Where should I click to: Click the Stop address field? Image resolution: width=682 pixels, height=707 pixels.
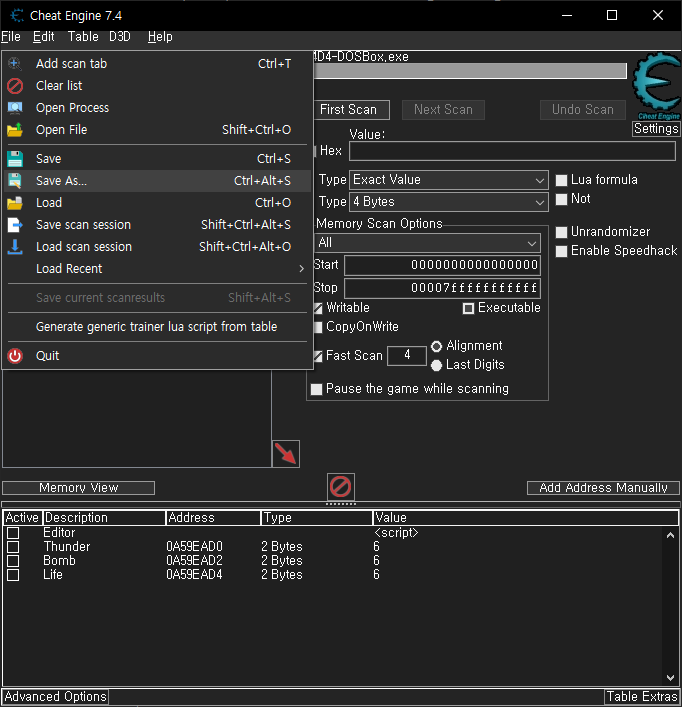point(442,288)
